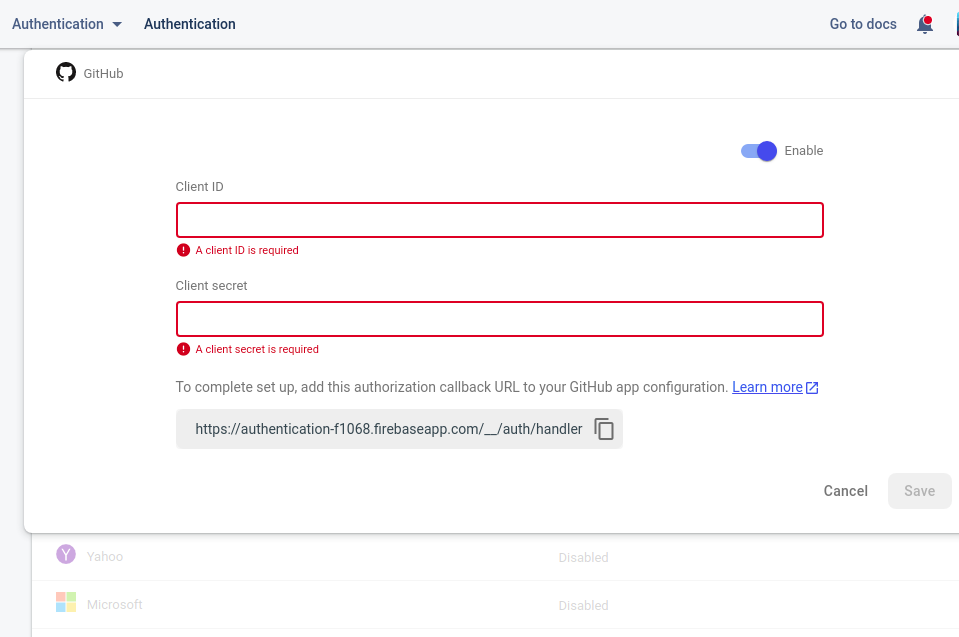The height and width of the screenshot is (637, 959).
Task: Click the Microsoft provider logo
Action: tap(66, 603)
